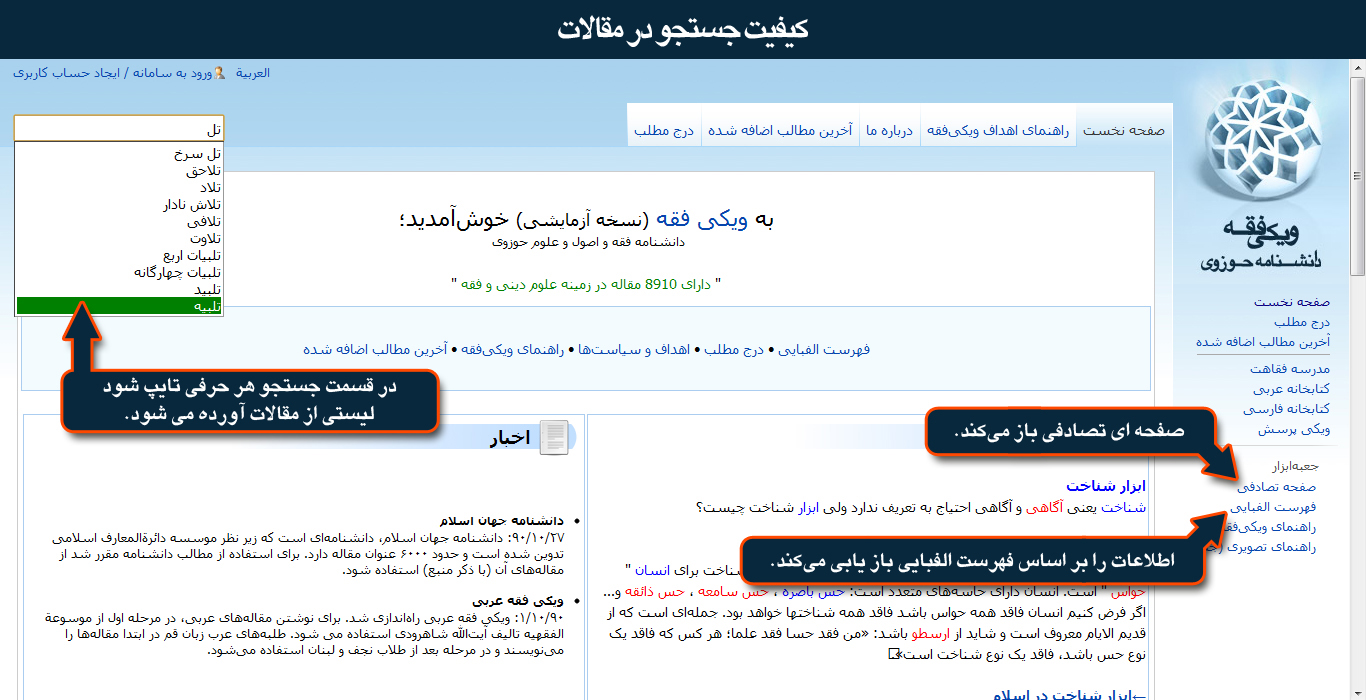Open the صفحه نخست tab
This screenshot has width=1366, height=700.
1124,130
